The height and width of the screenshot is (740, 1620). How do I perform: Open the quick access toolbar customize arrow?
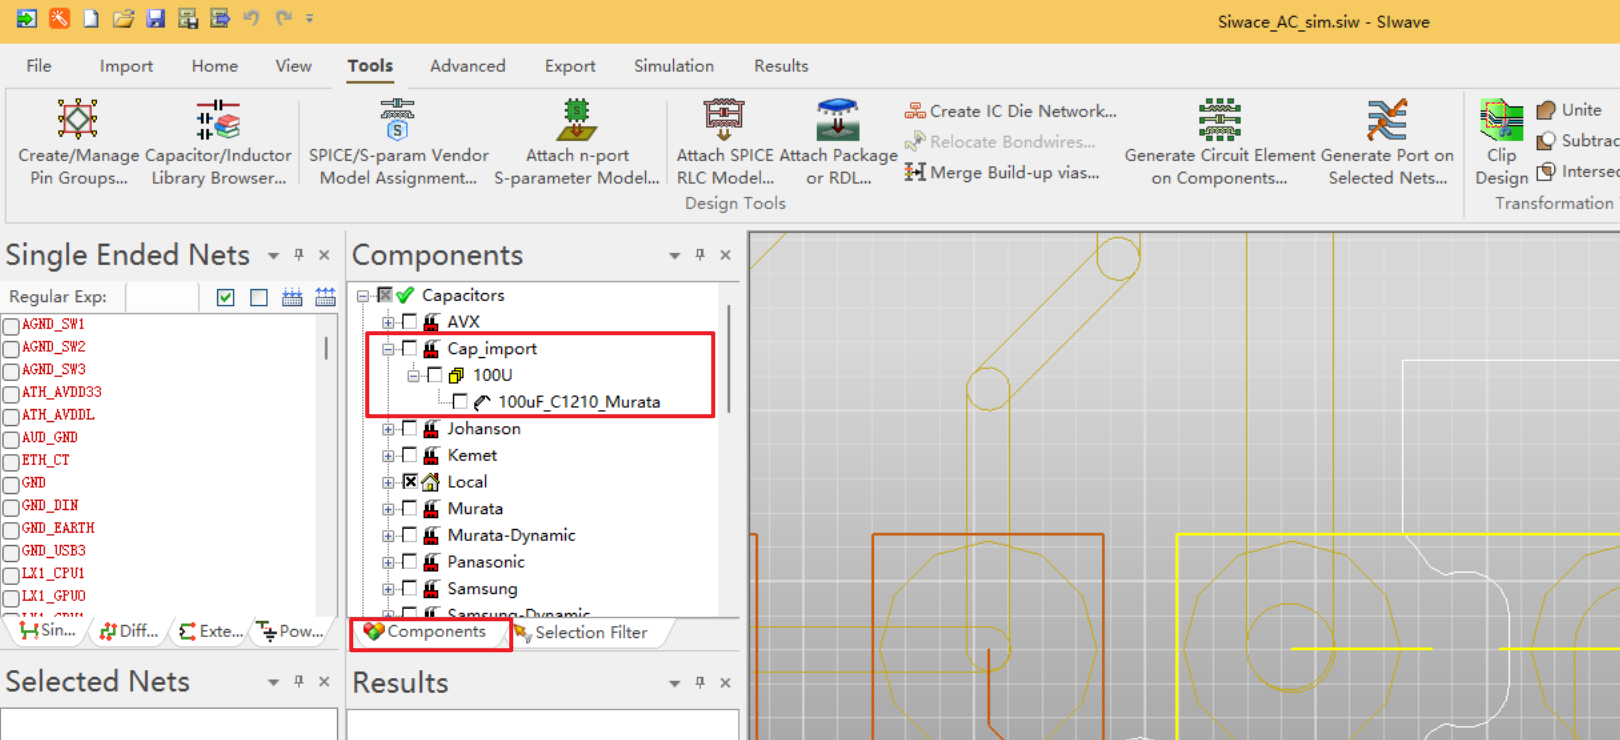pos(309,18)
